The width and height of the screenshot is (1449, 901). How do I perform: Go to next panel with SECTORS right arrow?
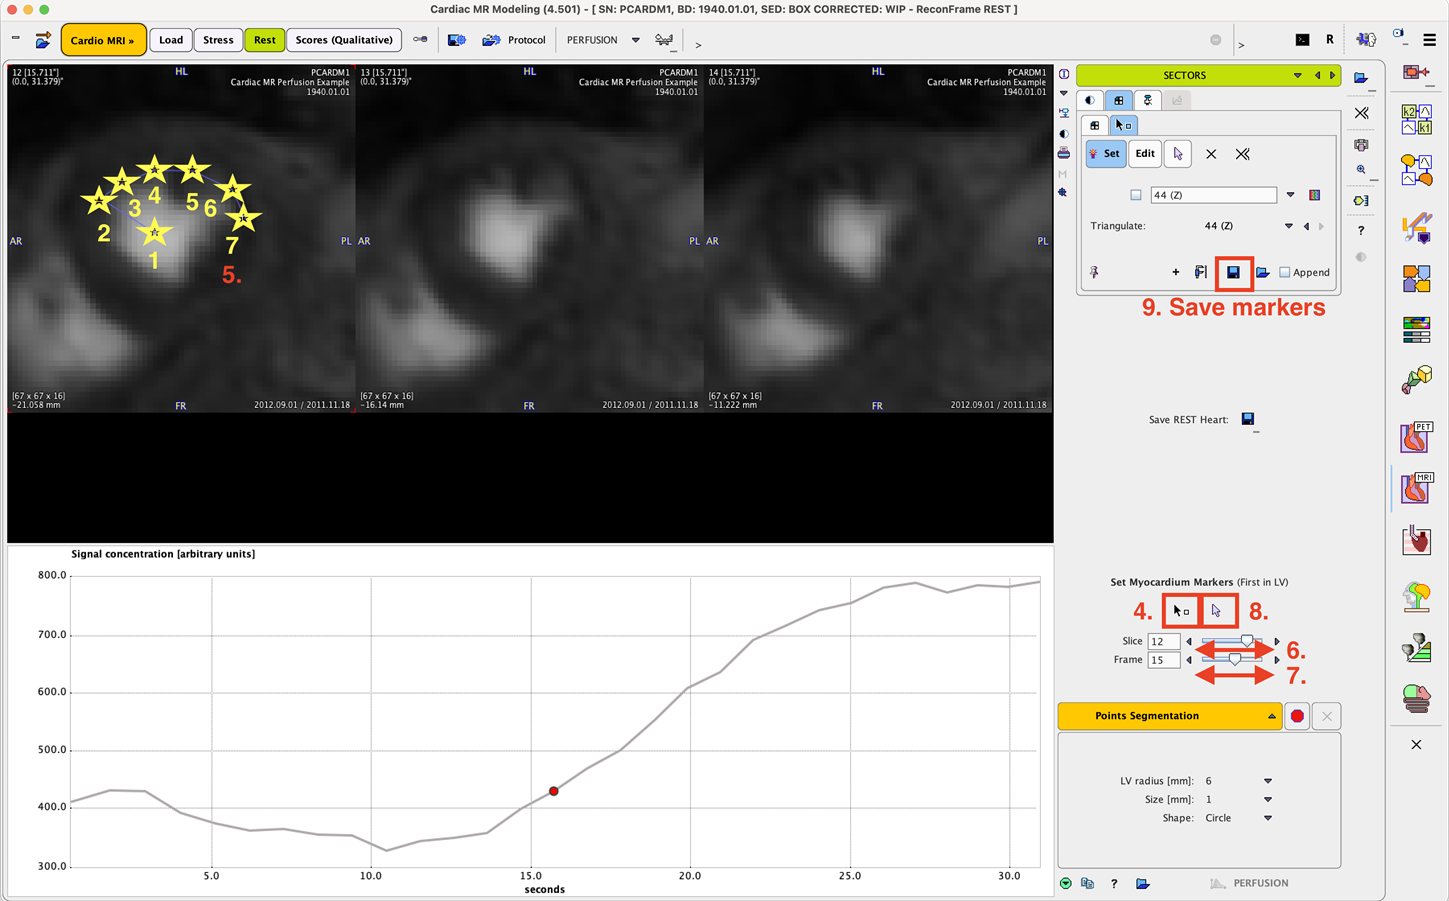[1332, 75]
